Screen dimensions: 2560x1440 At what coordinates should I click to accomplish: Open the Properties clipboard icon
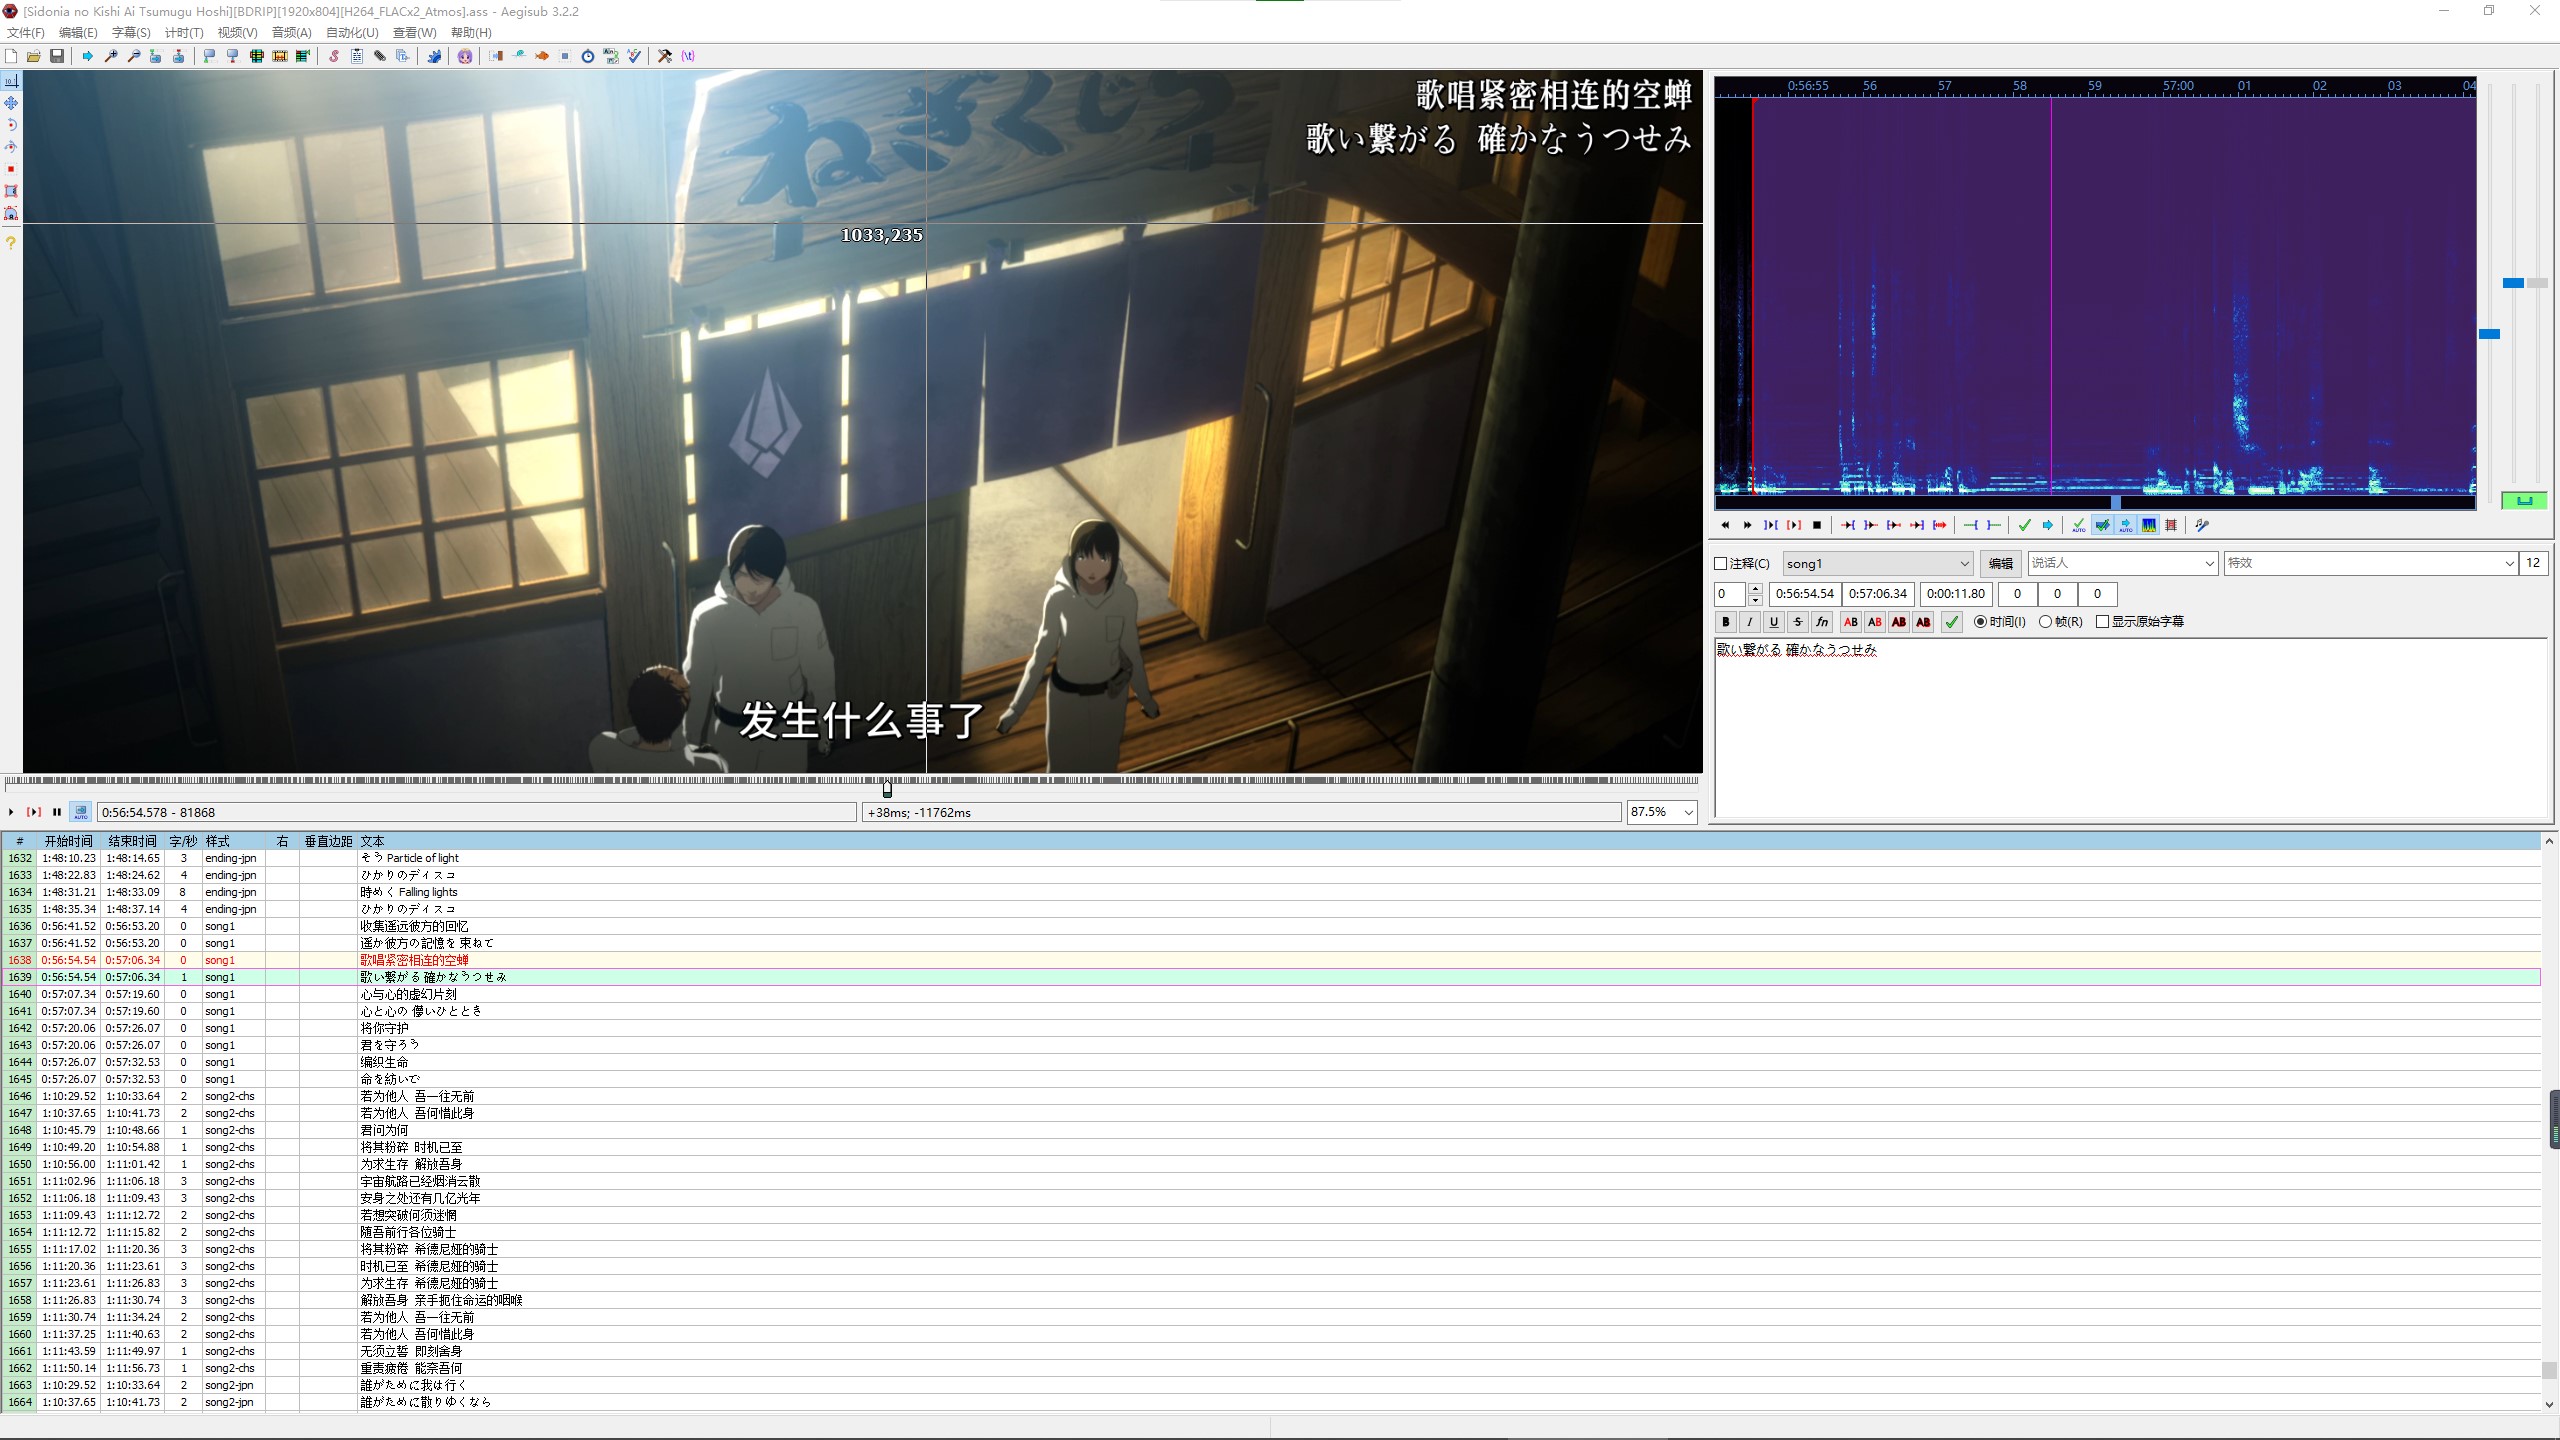click(x=357, y=56)
